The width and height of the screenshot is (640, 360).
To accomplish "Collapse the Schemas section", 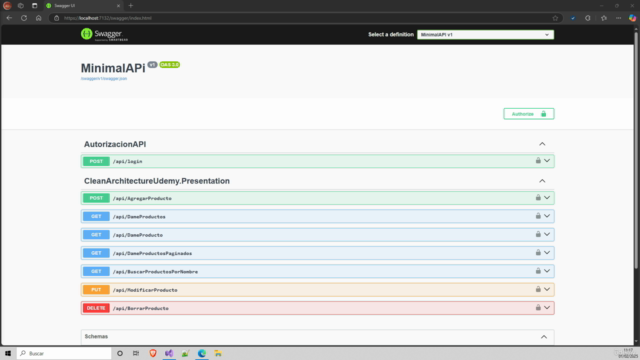I will [x=544, y=337].
